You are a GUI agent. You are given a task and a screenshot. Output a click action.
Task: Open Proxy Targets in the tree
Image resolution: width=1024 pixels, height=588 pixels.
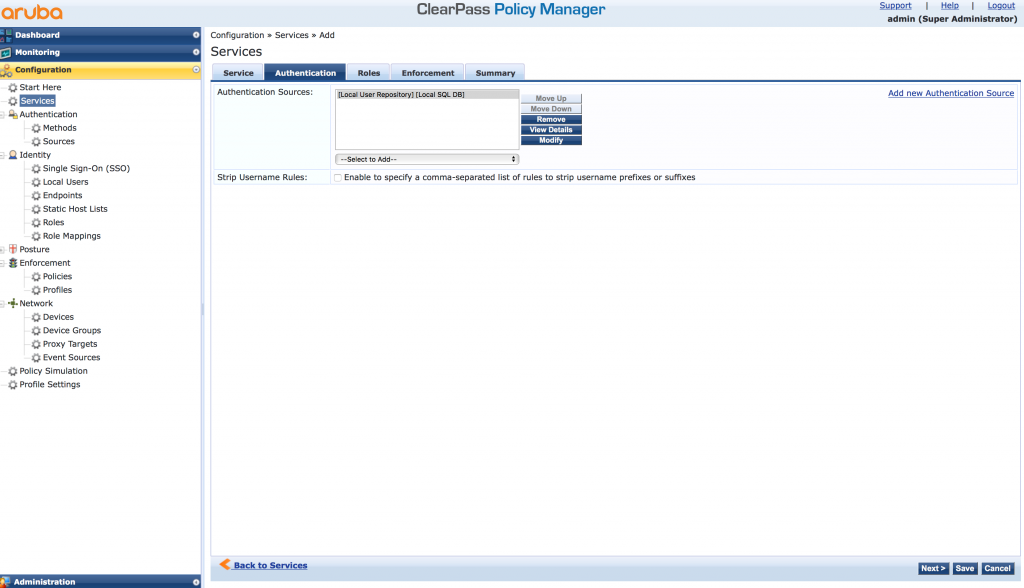(x=70, y=344)
